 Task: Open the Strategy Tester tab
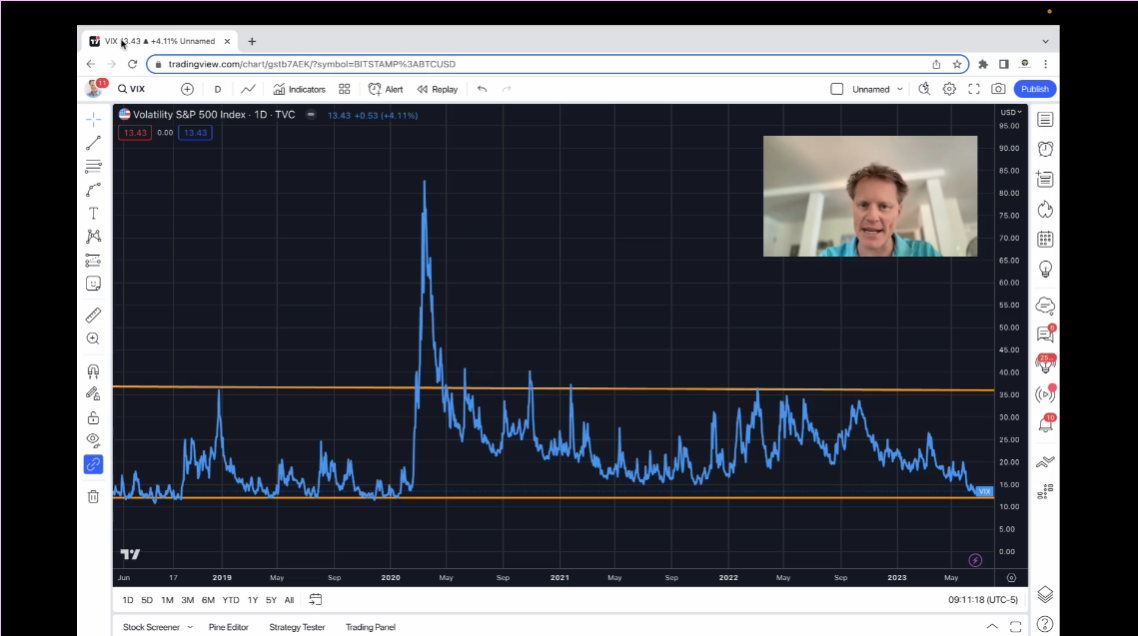[296, 627]
